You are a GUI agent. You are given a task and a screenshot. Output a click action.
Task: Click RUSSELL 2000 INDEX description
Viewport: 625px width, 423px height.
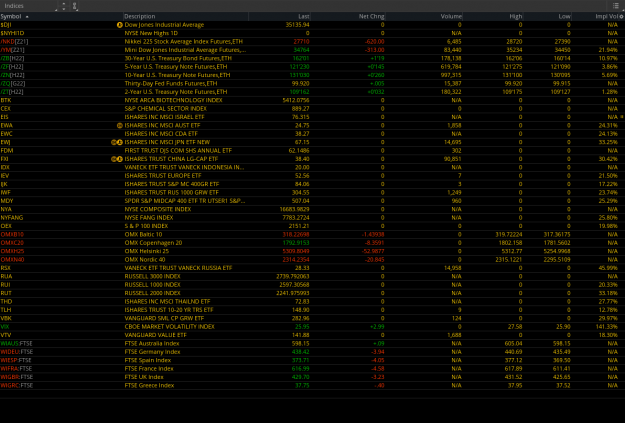click(153, 293)
